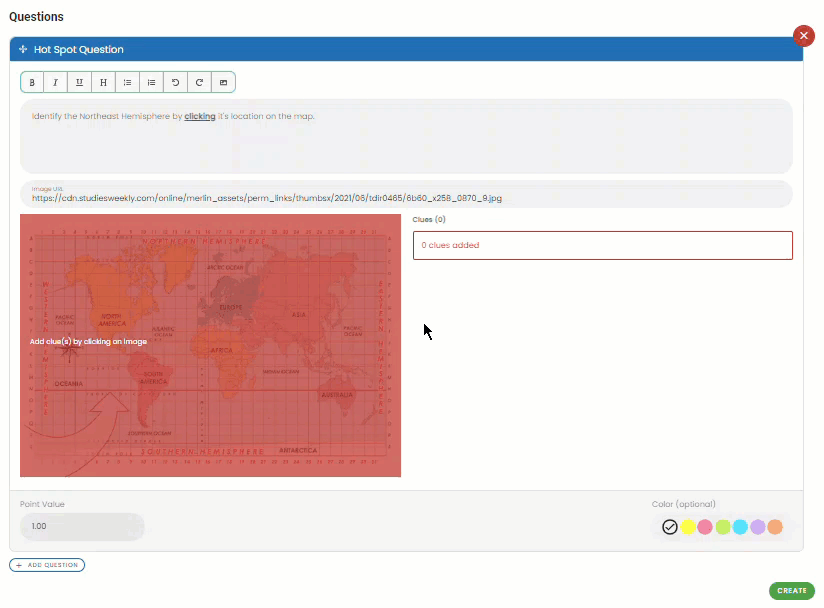
Task: Insert an image with the toolbar icon
Action: click(x=223, y=82)
